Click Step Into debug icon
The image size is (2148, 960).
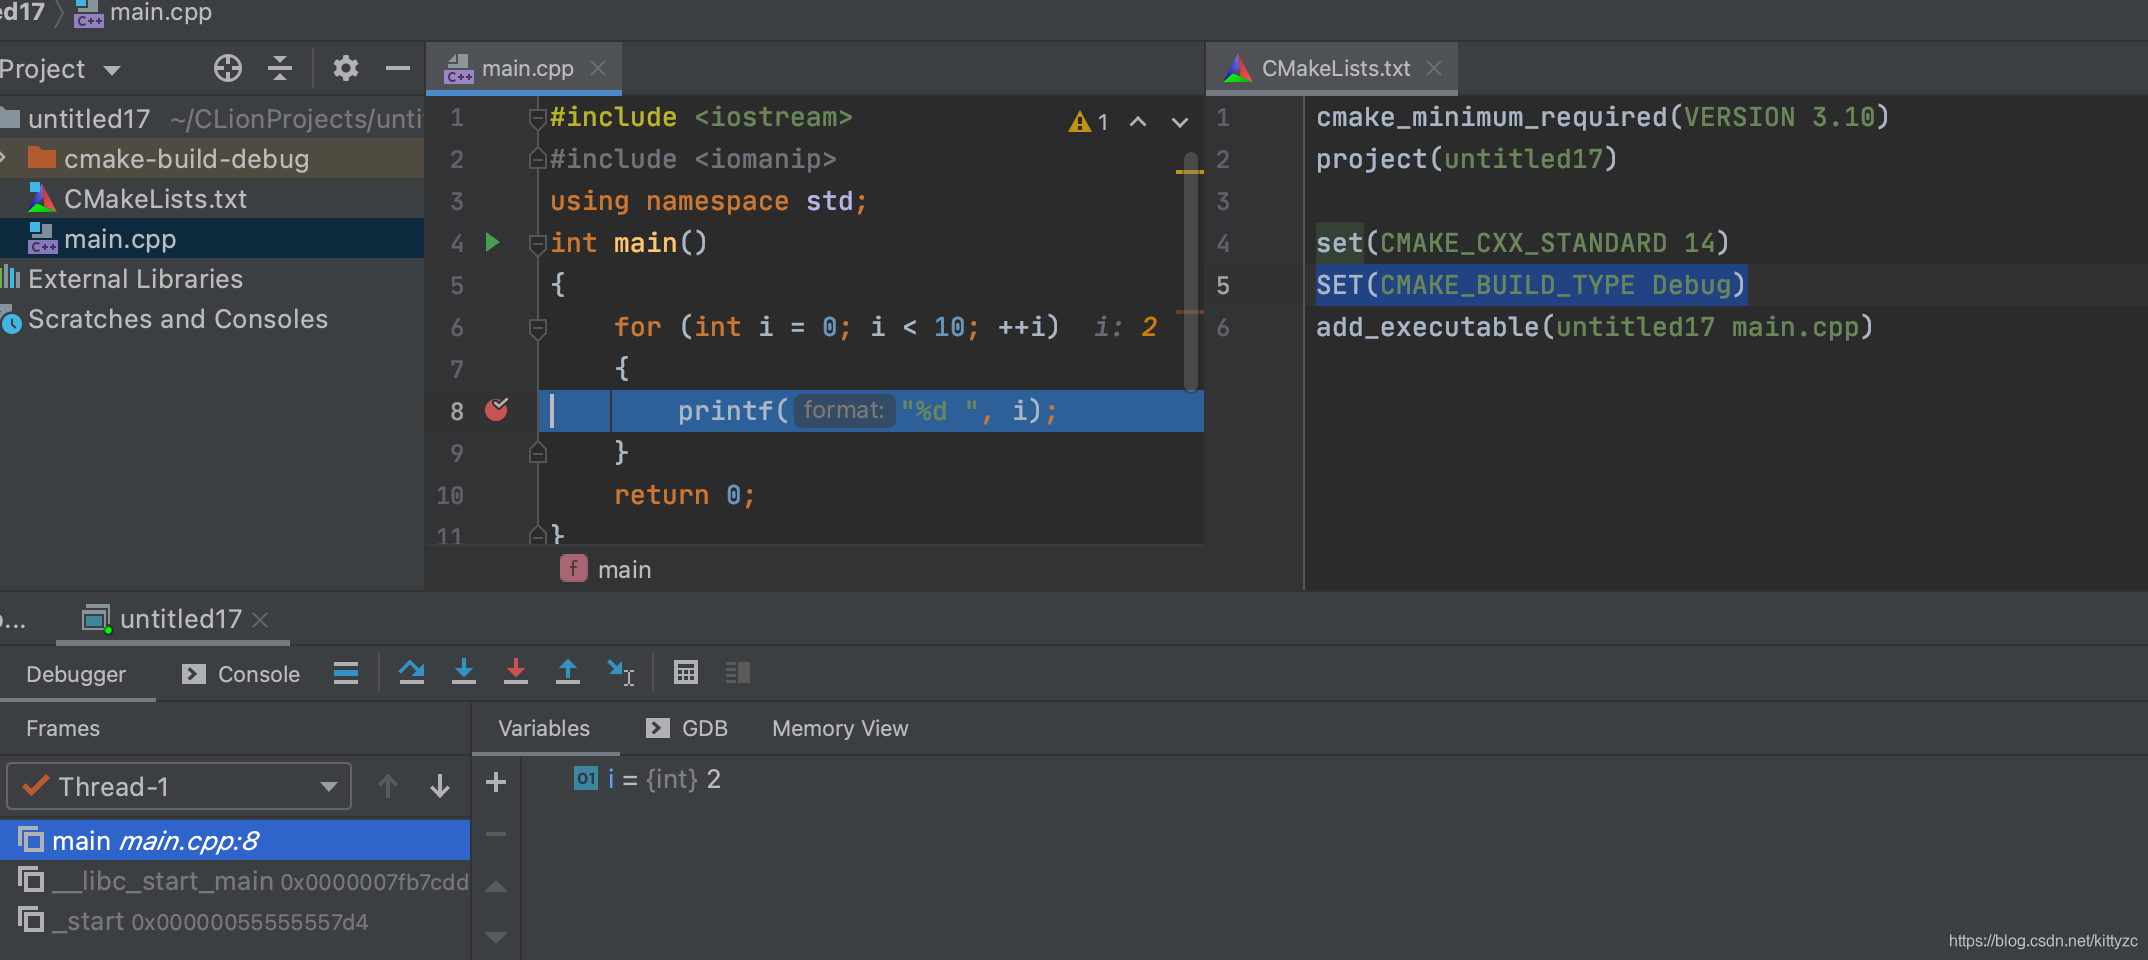[x=464, y=672]
